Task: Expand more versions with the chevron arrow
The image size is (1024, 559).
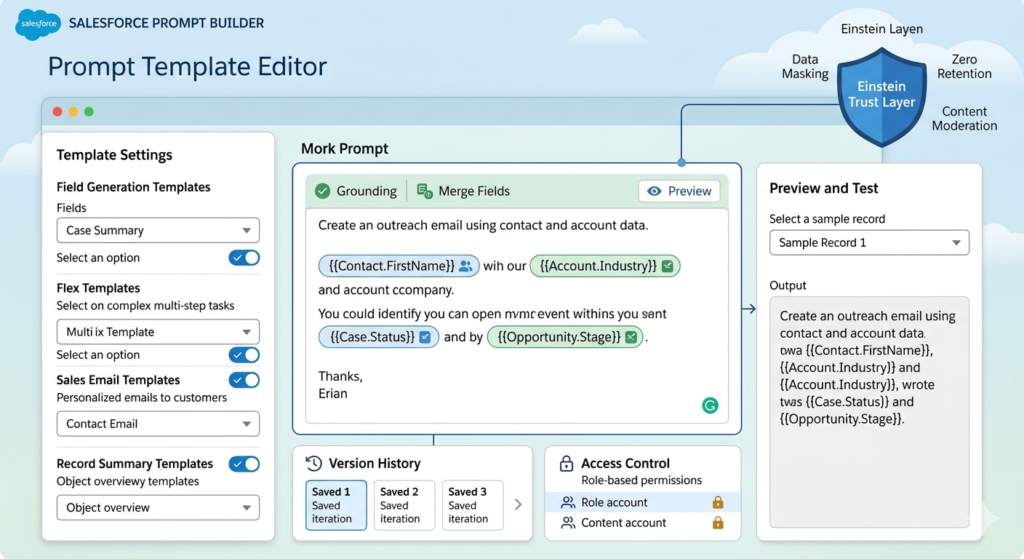Action: tap(518, 505)
